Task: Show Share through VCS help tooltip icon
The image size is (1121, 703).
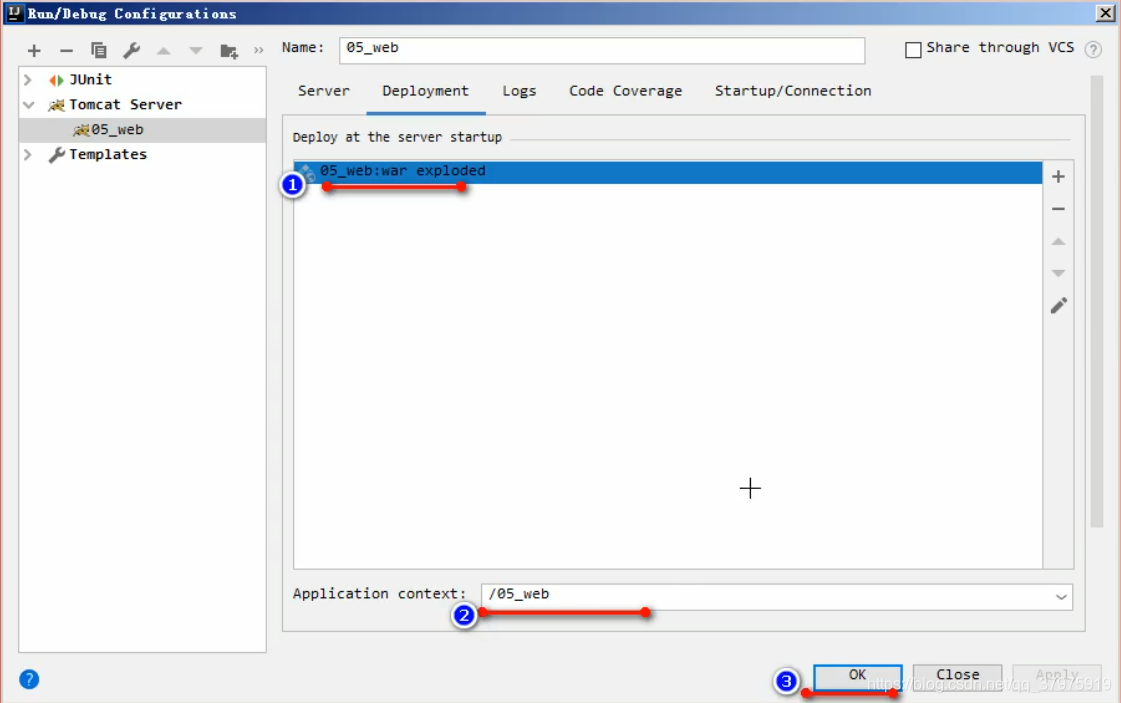Action: click(x=1092, y=49)
